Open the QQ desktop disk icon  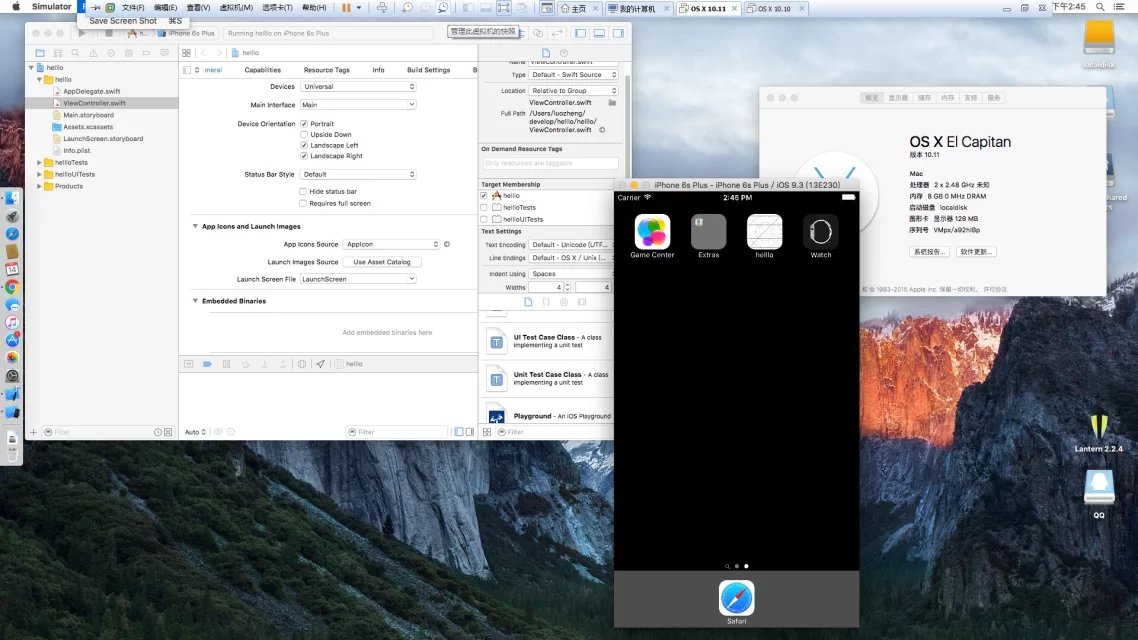(1099, 487)
